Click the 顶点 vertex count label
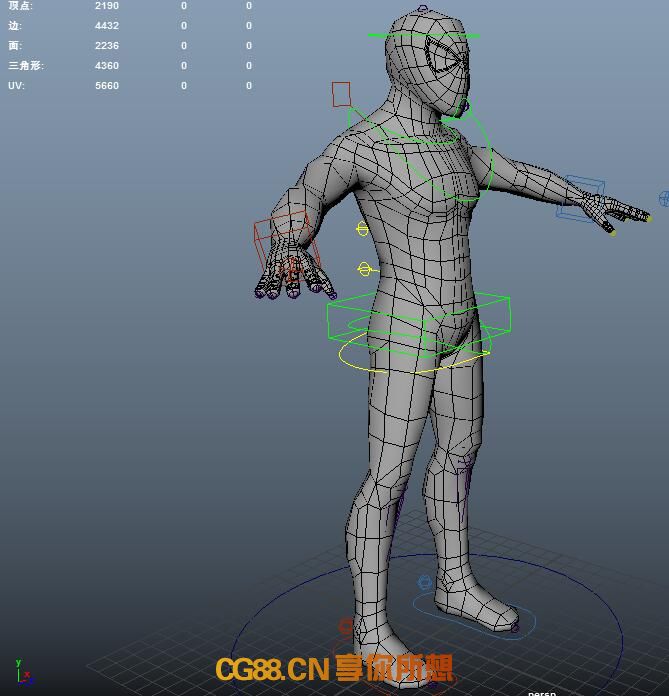This screenshot has height=696, width=669. (x=20, y=6)
